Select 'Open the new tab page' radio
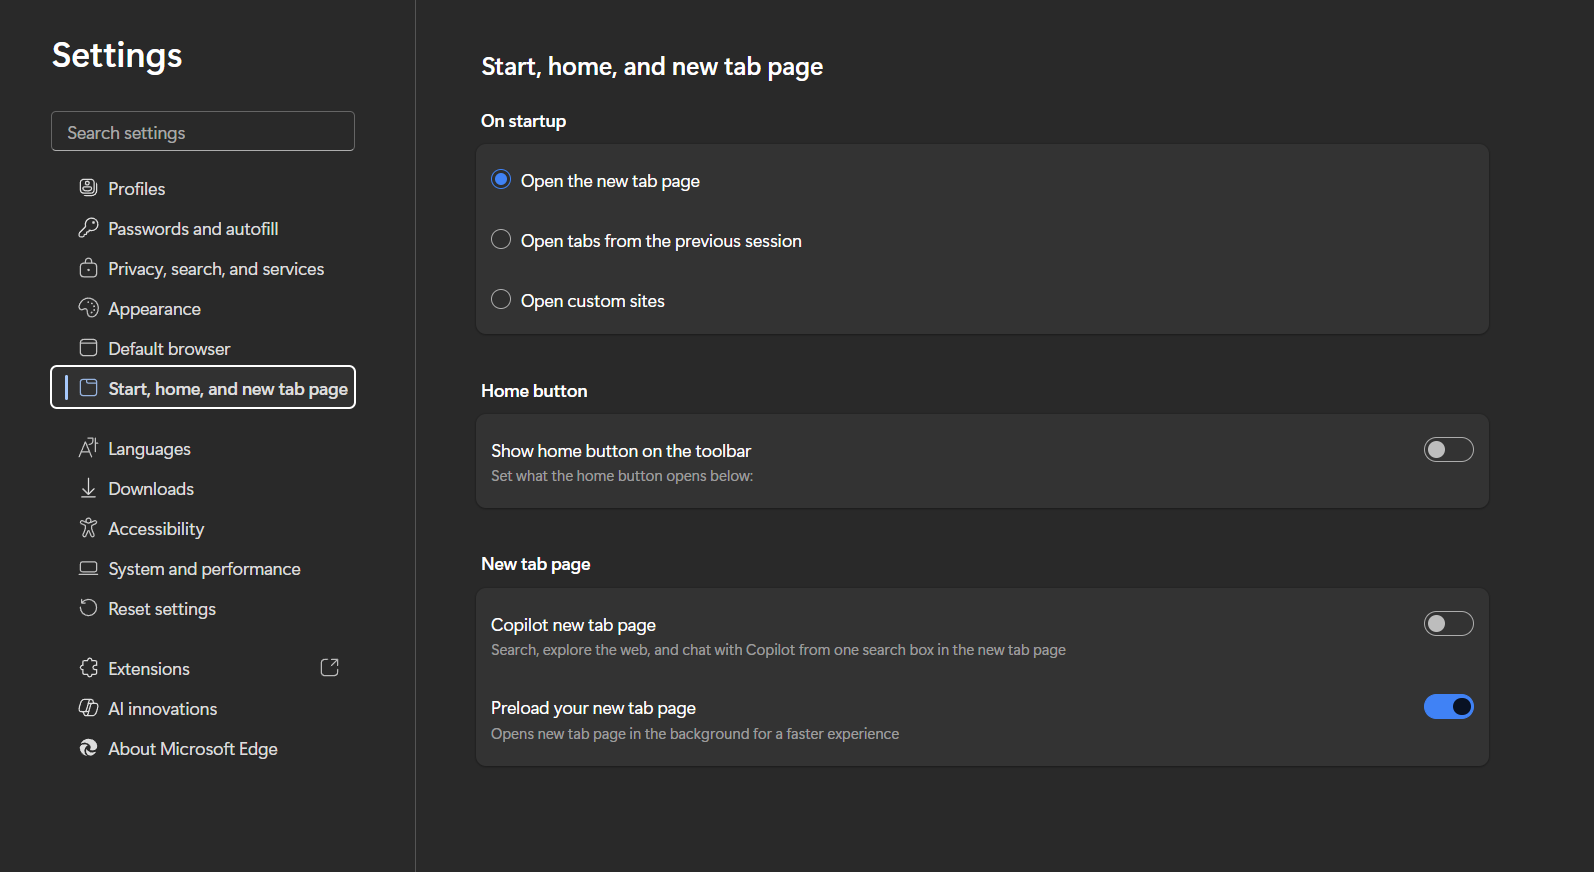Screen dimensions: 1594x872 click(x=501, y=180)
